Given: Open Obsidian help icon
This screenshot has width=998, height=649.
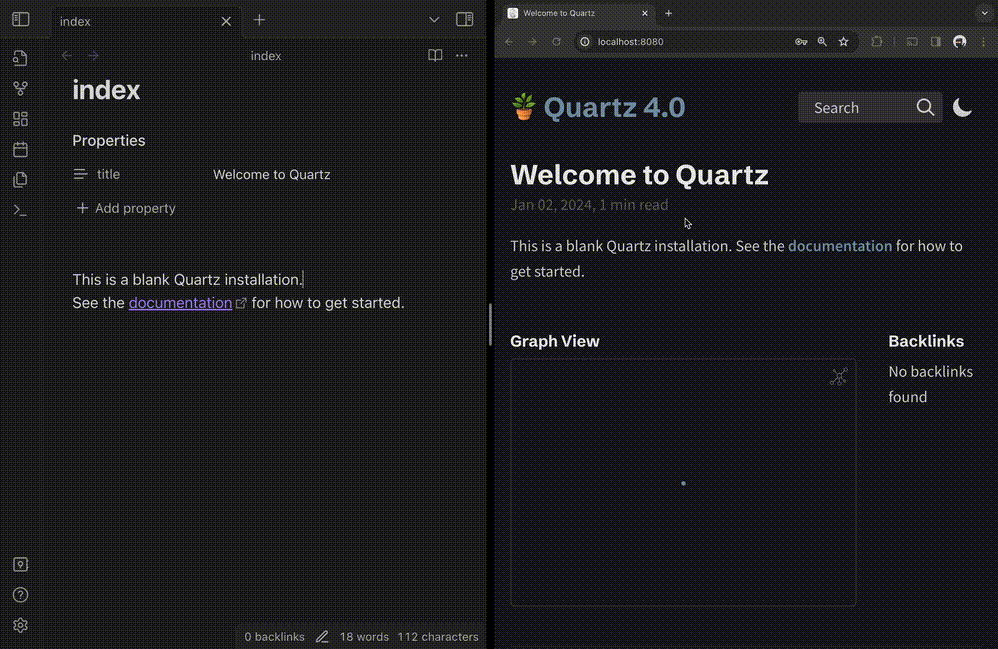Looking at the screenshot, I should pos(20,595).
